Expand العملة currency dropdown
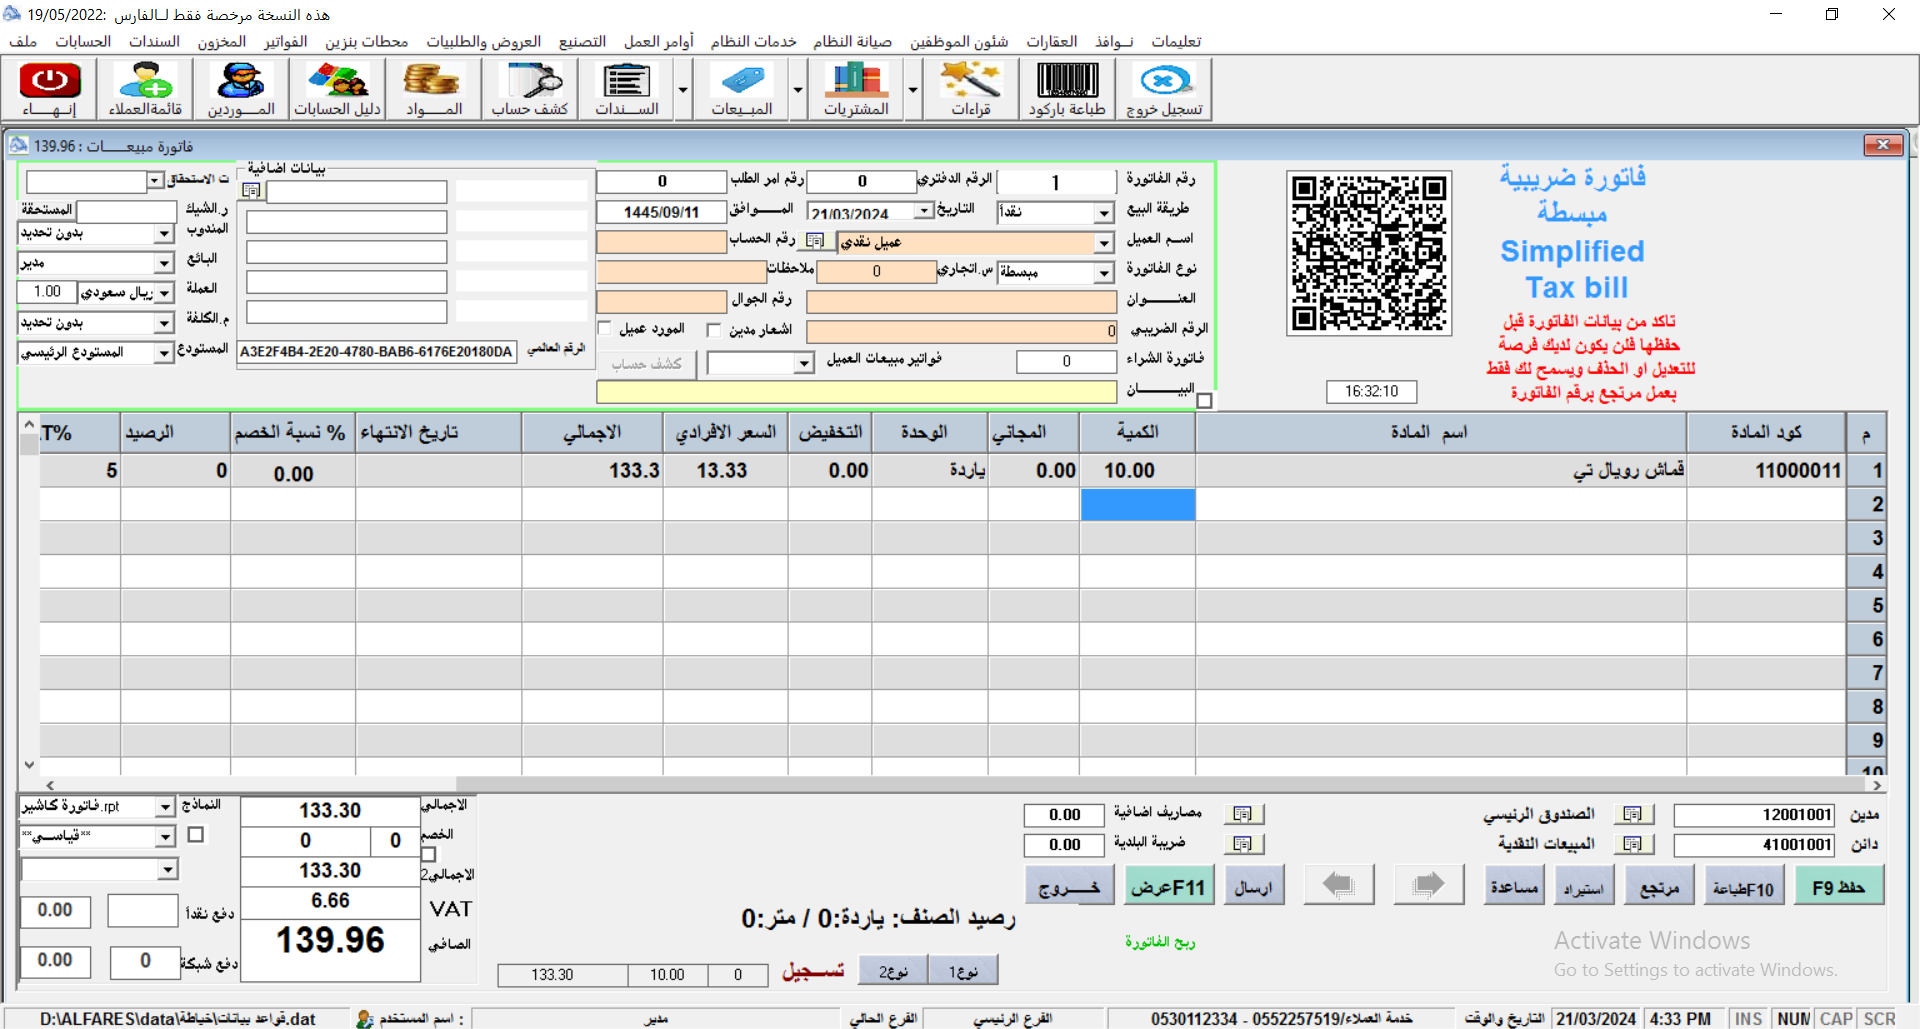 [164, 293]
